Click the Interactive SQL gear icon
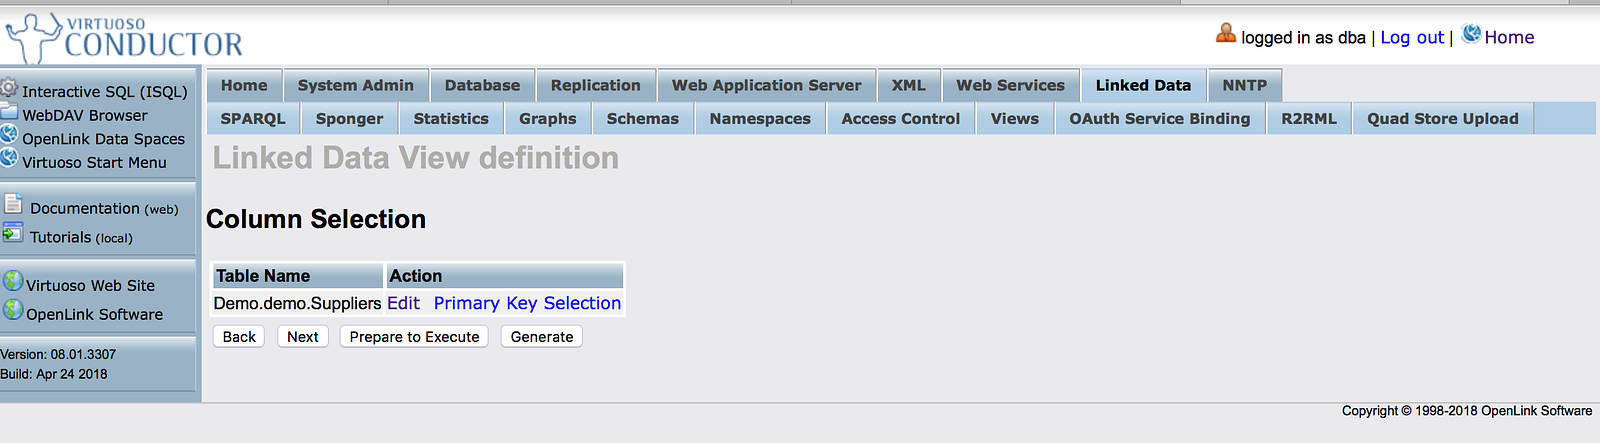The width and height of the screenshot is (1600, 443). pyautogui.click(x=9, y=88)
